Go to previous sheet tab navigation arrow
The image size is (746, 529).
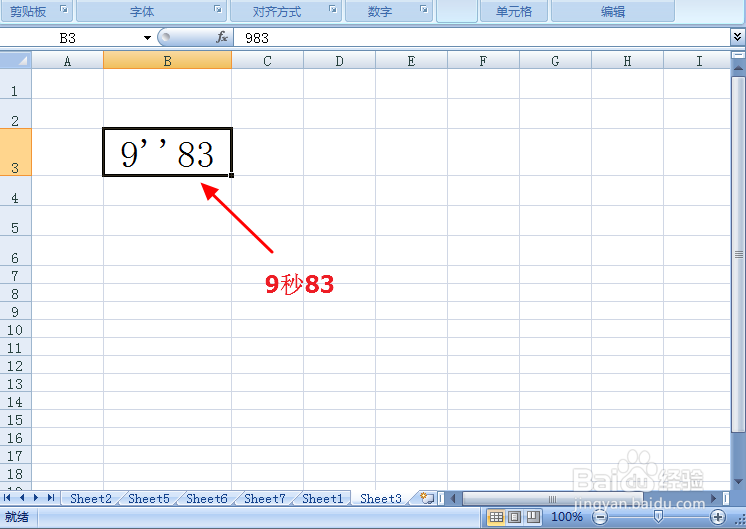(22, 498)
